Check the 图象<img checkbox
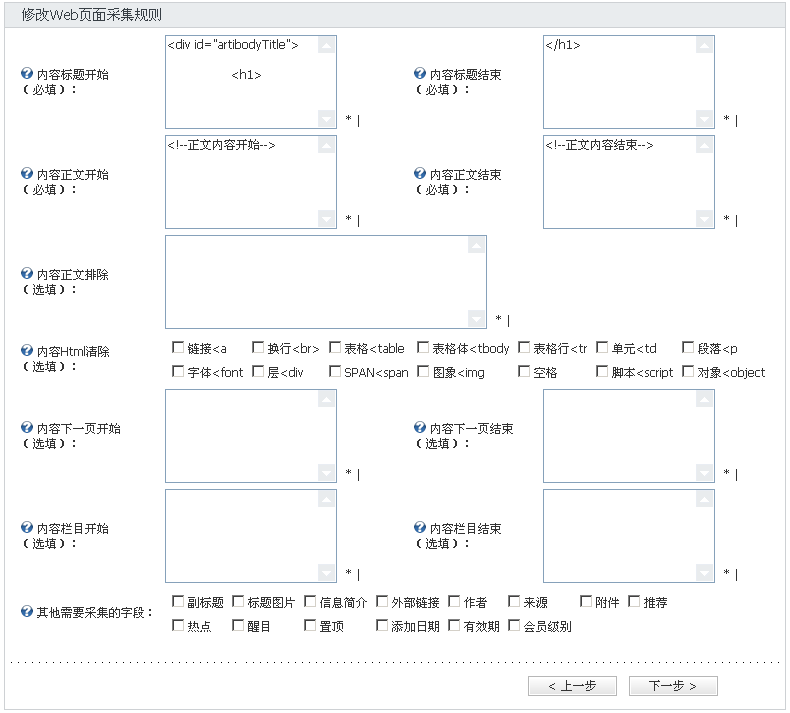The image size is (790, 713). click(x=423, y=371)
